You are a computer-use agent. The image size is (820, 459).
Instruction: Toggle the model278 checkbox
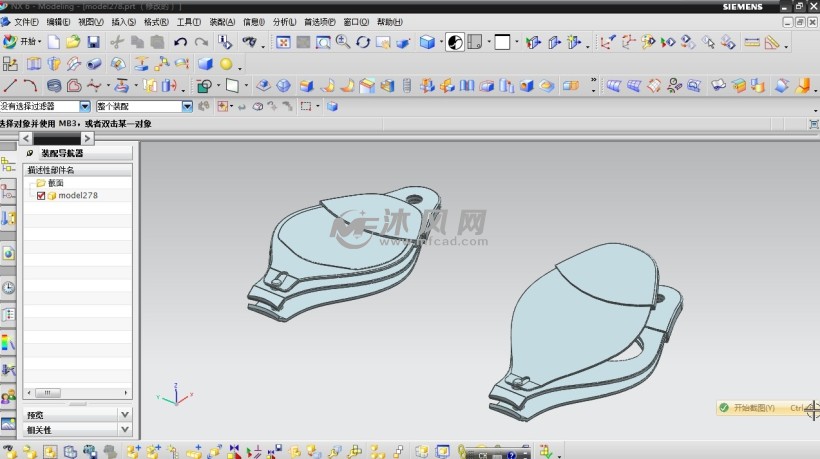[x=41, y=196]
